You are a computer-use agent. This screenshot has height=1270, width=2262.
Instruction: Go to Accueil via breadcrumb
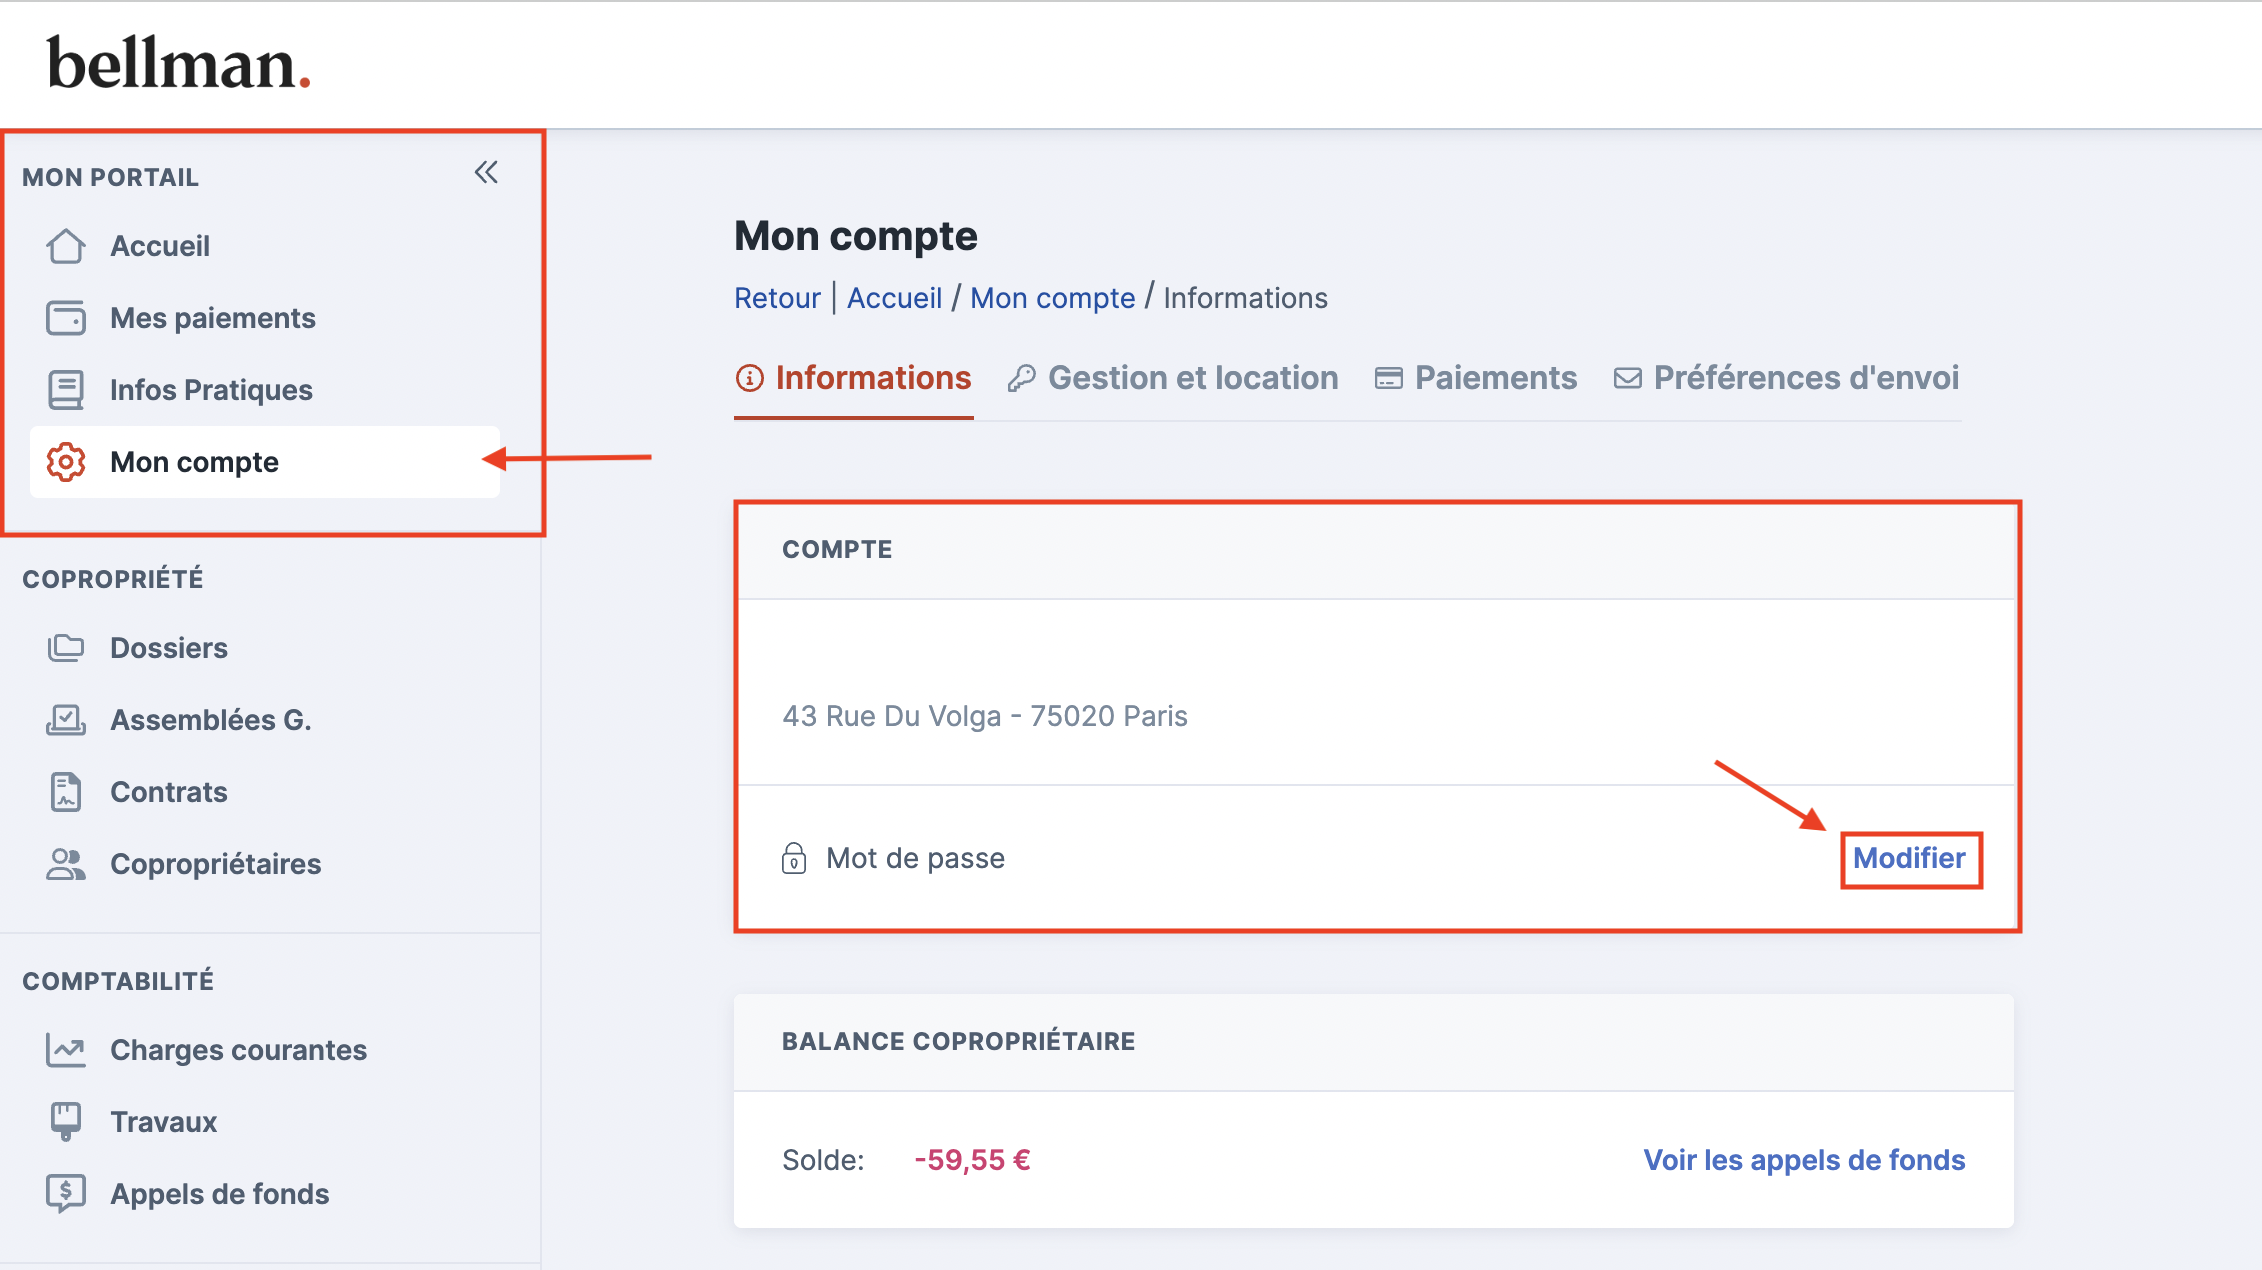pos(894,298)
